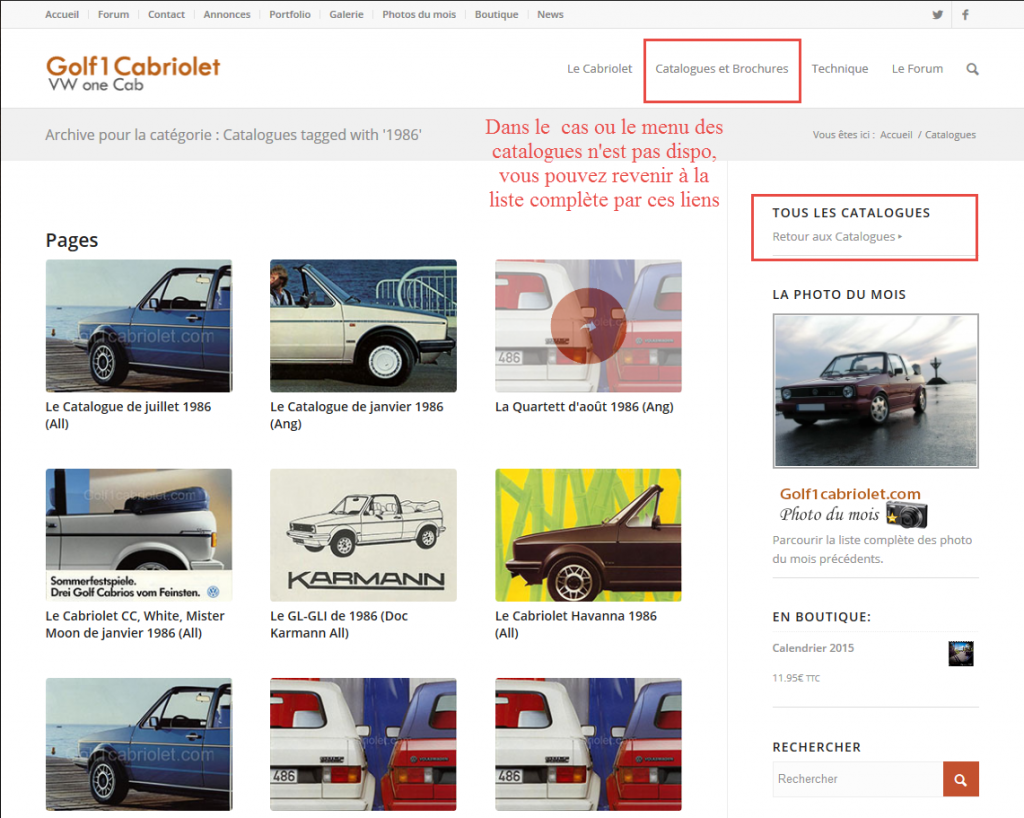Open Annonces in the top bar

pos(227,14)
